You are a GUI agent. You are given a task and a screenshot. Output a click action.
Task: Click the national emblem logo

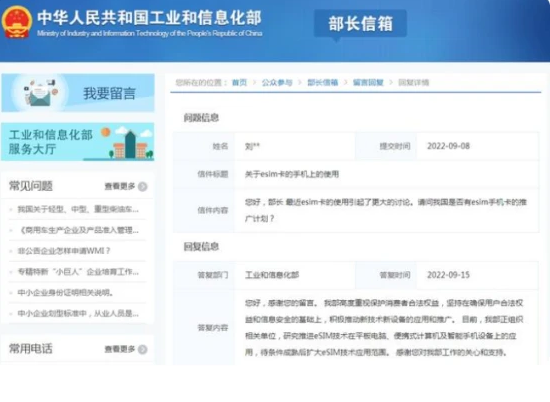[x=16, y=22]
